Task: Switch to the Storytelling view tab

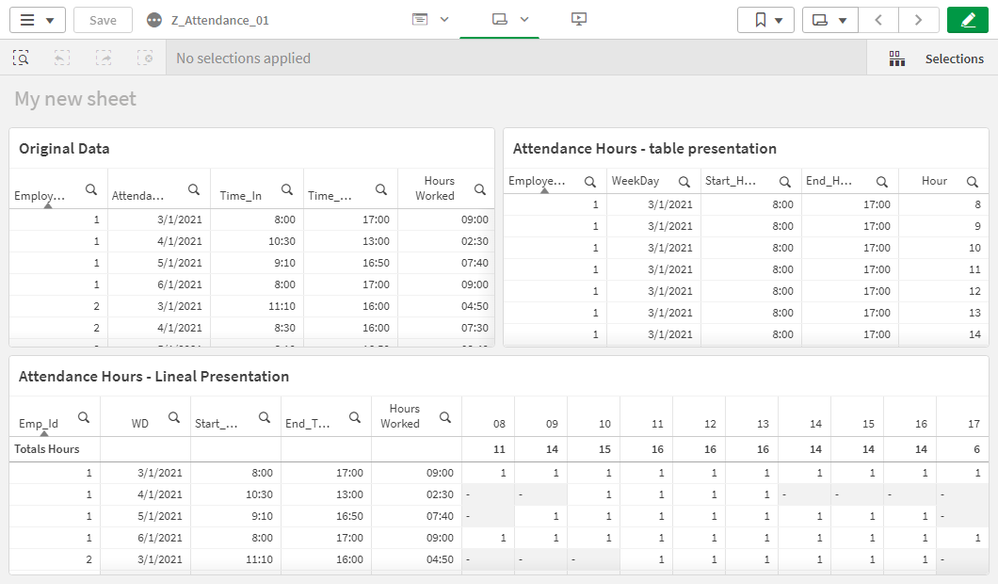Action: [579, 19]
